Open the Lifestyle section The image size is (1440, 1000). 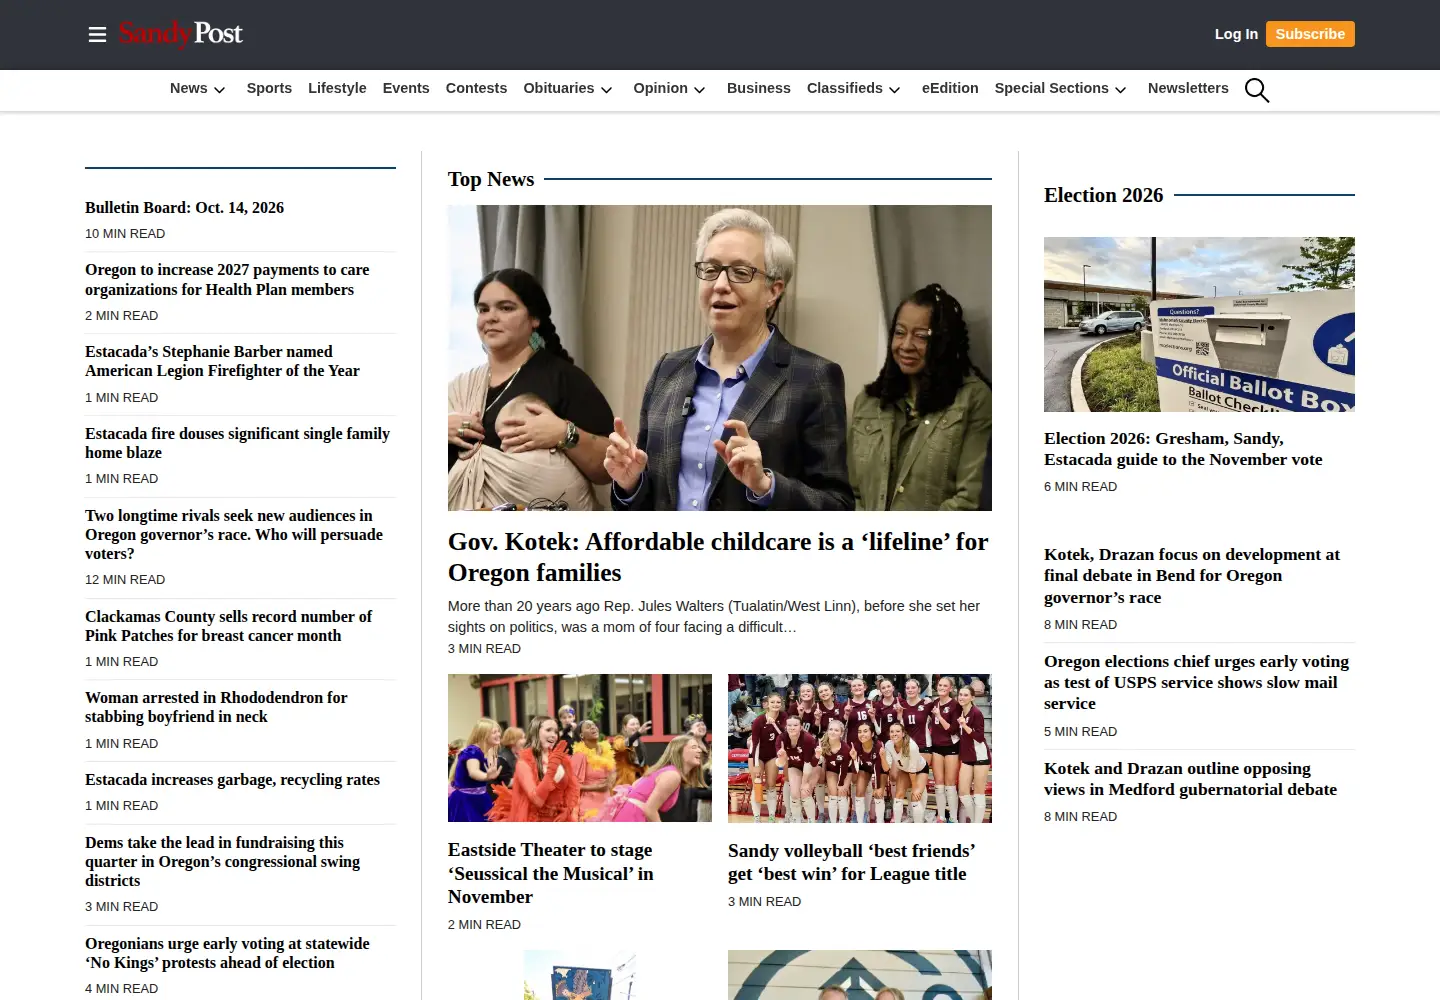(x=337, y=88)
